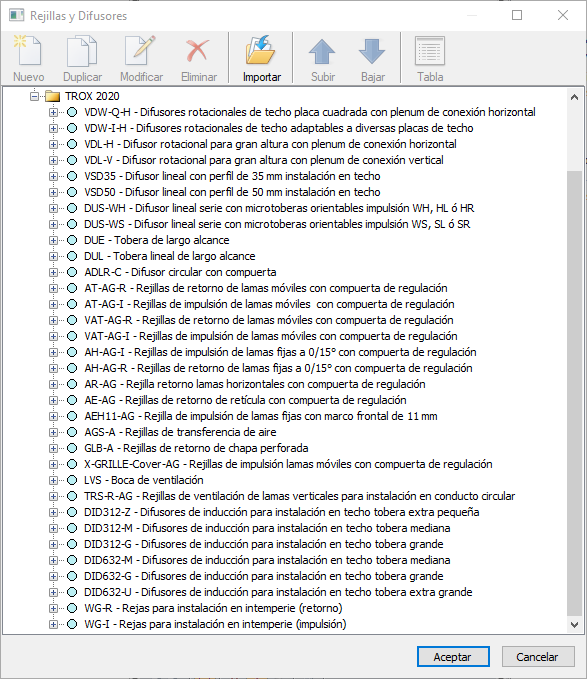This screenshot has width=587, height=679.
Task: Click the Modificar edit icon
Action: tap(141, 51)
